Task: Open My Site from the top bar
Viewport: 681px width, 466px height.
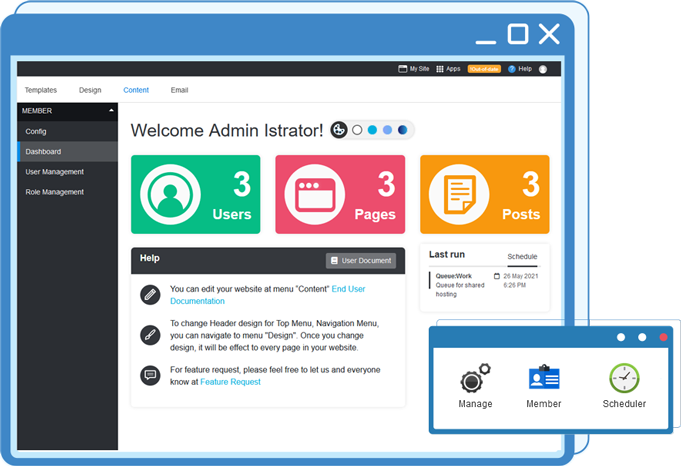Action: point(413,69)
